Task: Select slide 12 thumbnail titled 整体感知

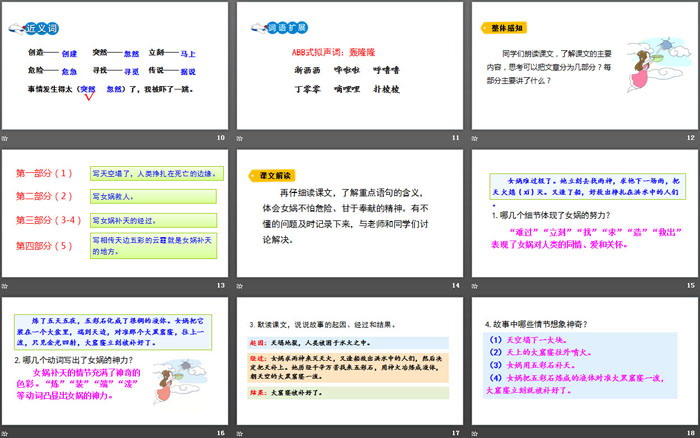Action: point(585,66)
